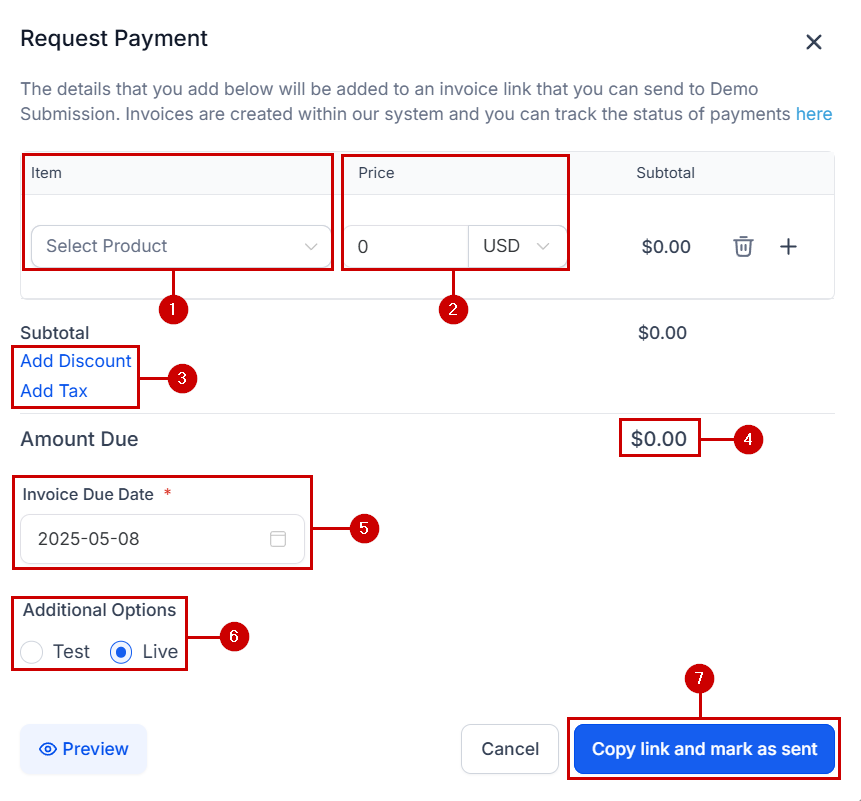The image size is (861, 801).
Task: Add a new line item with plus icon
Action: click(788, 247)
